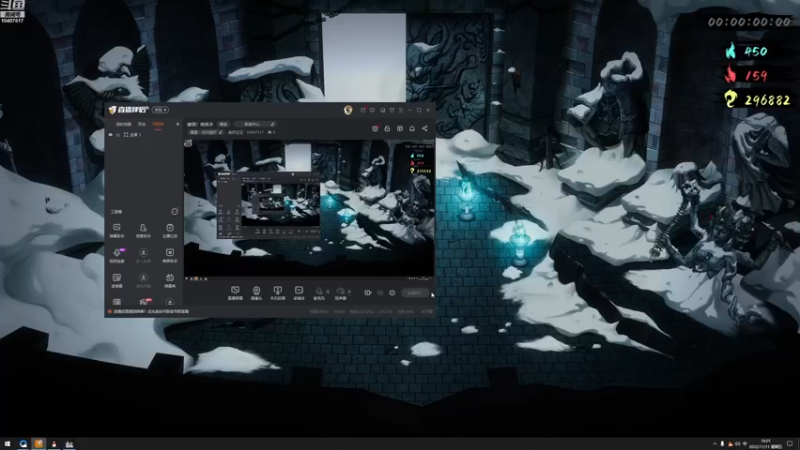Click the pill button after the room title text

tap(223, 124)
